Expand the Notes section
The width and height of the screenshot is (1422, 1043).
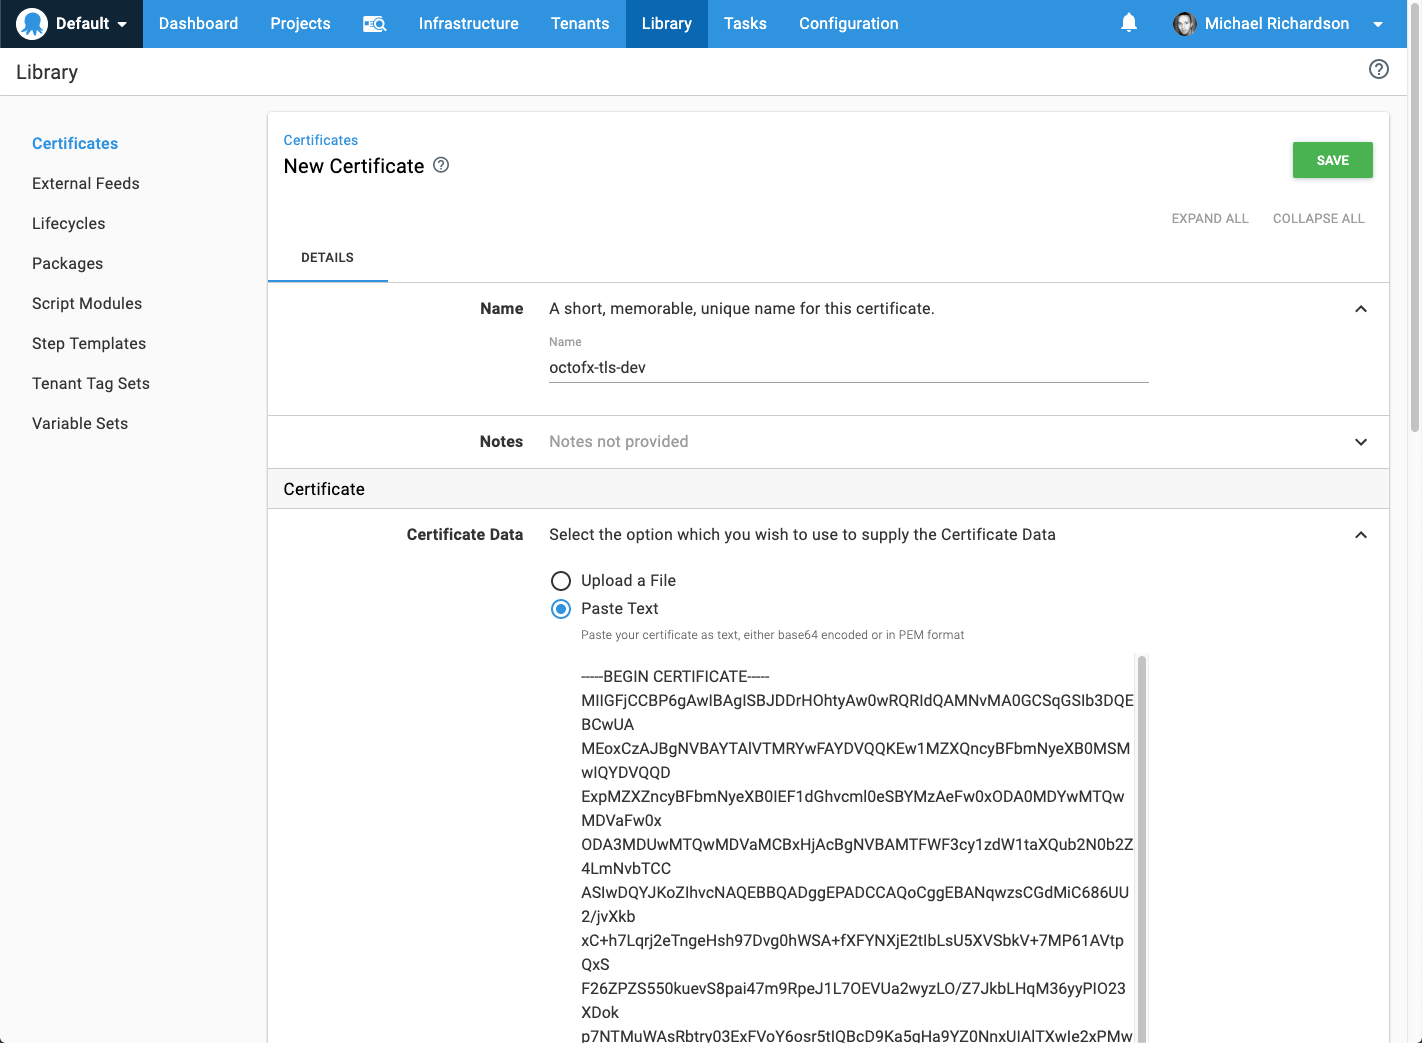(x=1361, y=441)
